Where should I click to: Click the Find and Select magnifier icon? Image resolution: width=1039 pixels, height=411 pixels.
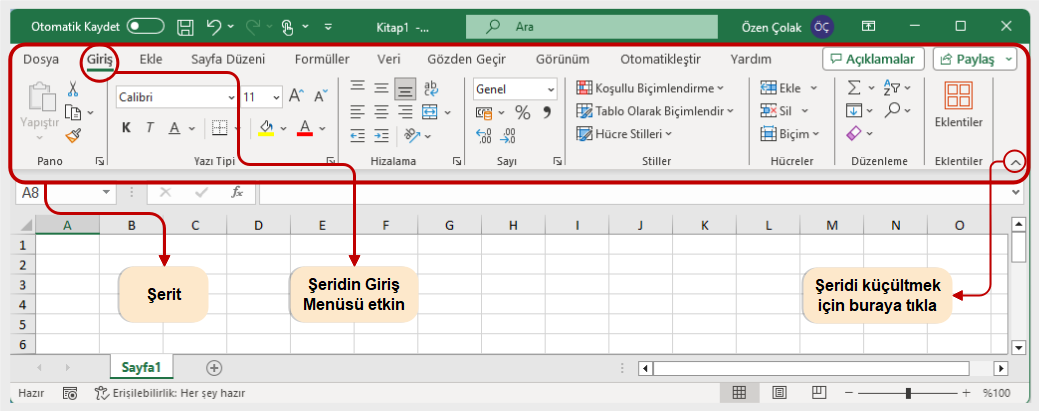point(892,110)
